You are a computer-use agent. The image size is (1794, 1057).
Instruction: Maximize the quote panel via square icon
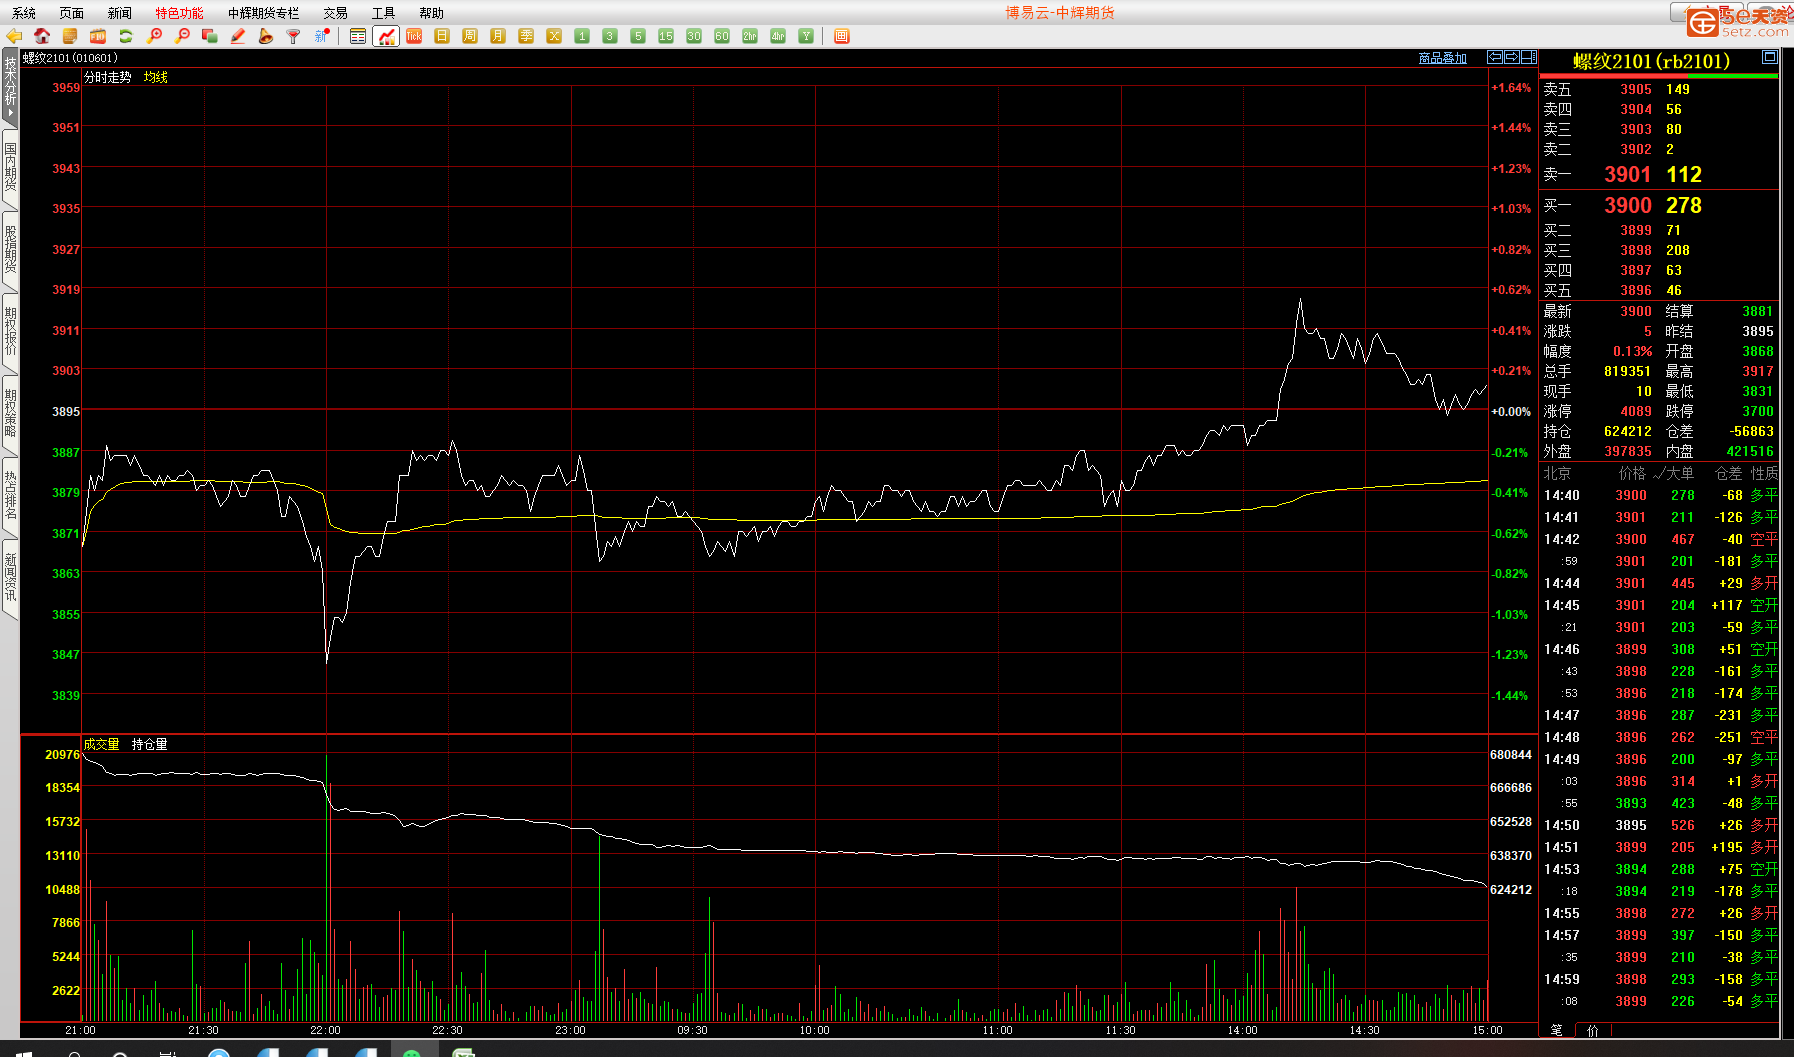pos(1769,57)
